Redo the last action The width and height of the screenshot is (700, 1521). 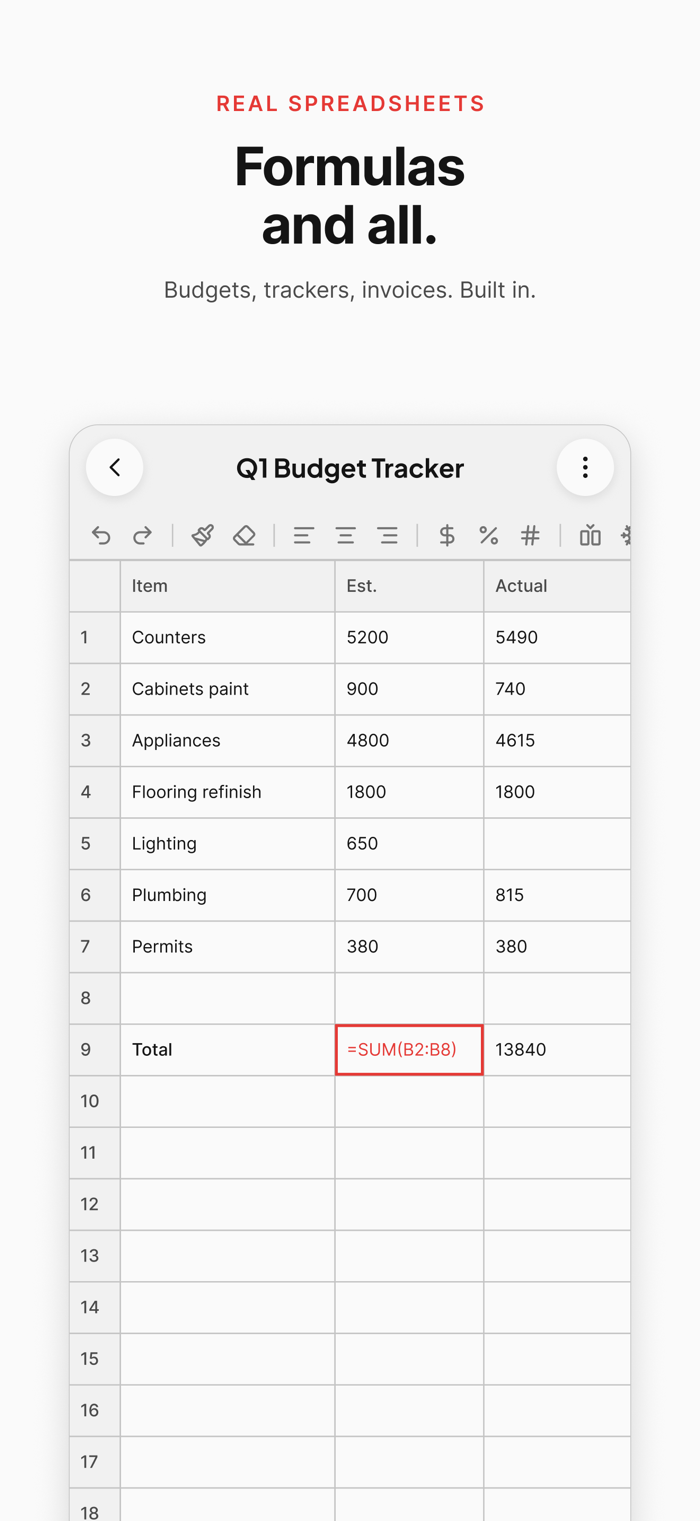click(x=142, y=536)
